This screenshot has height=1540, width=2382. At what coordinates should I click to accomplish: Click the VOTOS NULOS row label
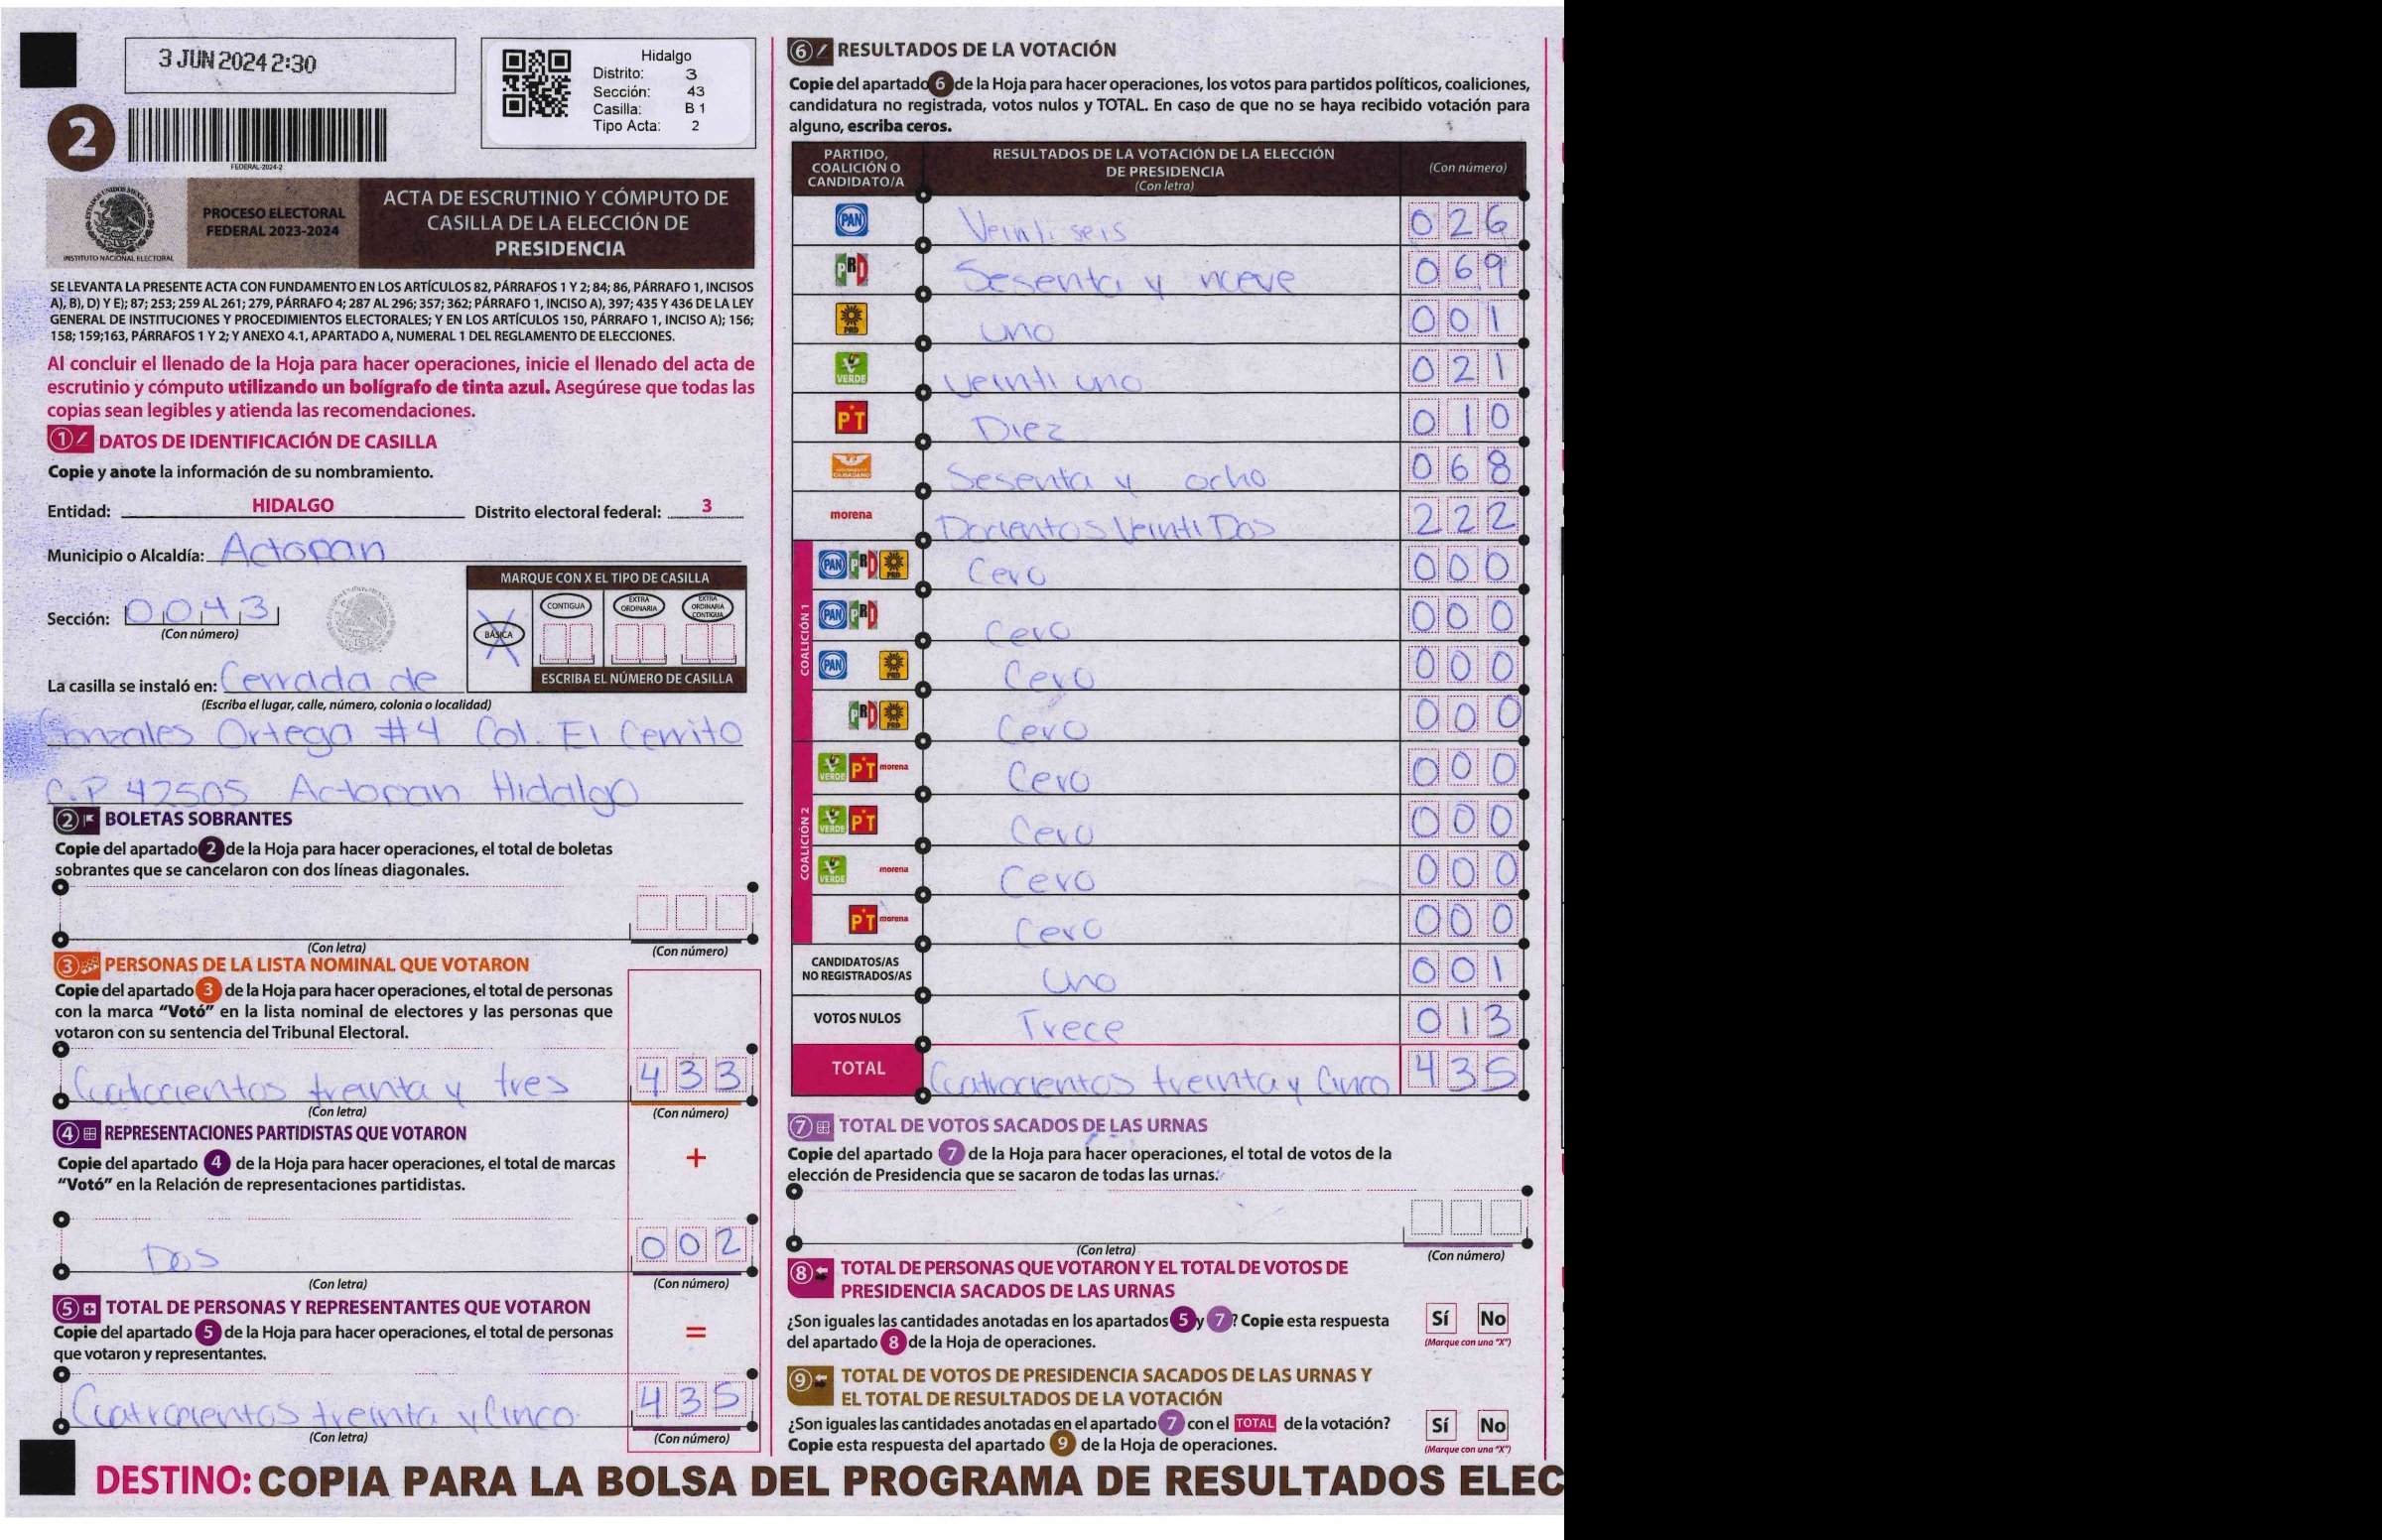pos(857,1019)
